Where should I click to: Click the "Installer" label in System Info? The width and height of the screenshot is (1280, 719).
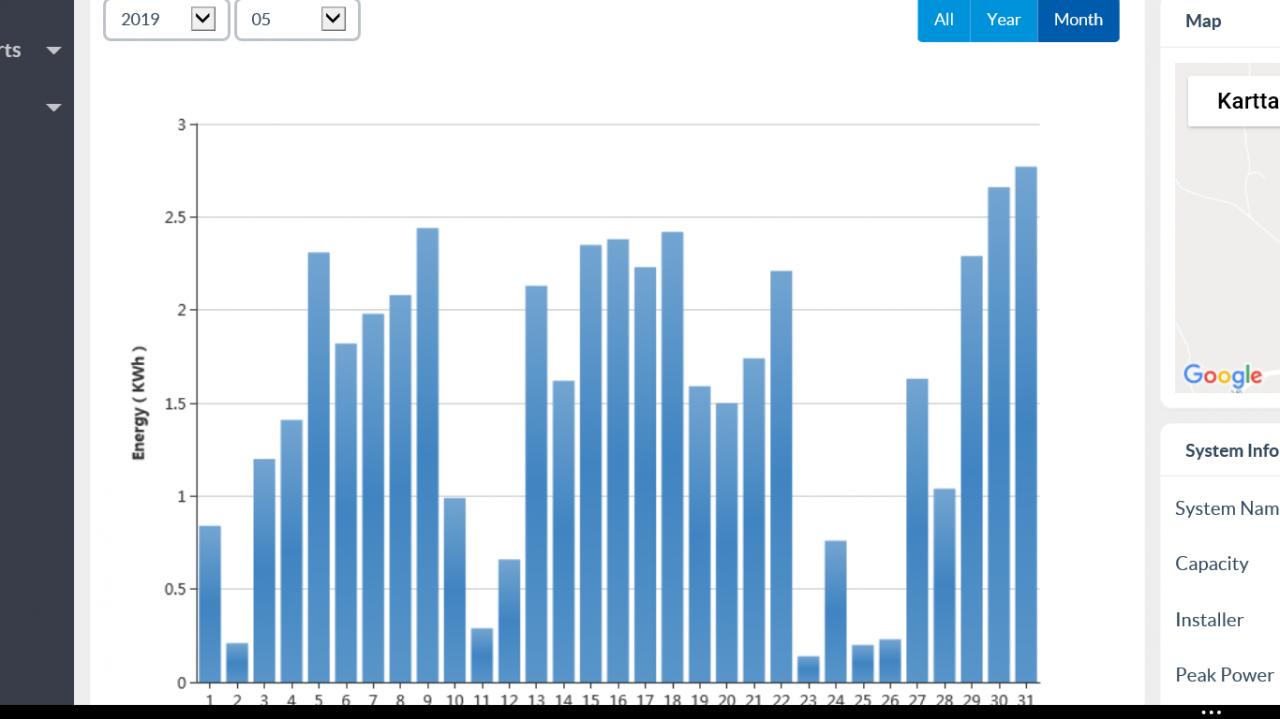click(x=1209, y=619)
